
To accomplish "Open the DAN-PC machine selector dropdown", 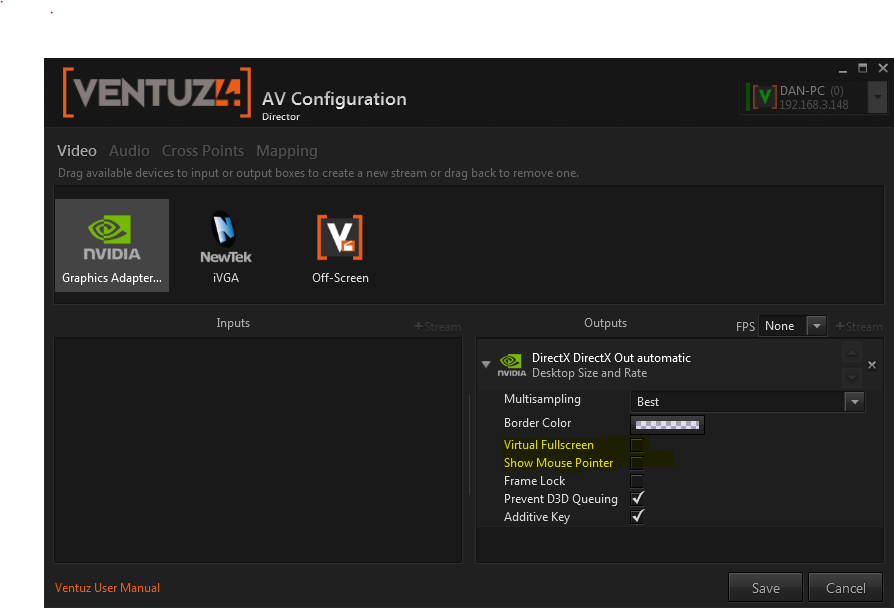I will click(877, 97).
